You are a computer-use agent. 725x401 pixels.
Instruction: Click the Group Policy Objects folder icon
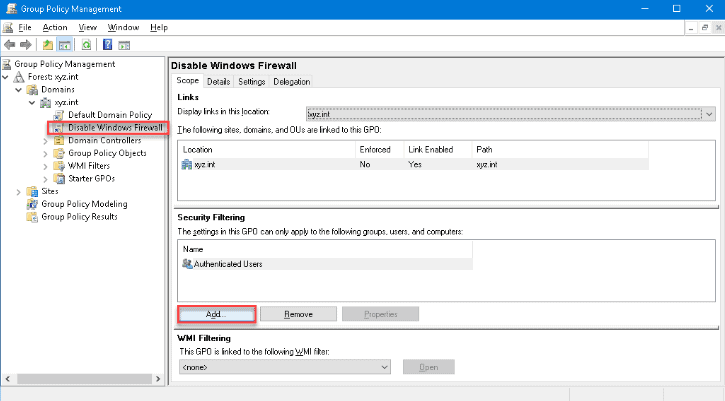click(x=59, y=153)
